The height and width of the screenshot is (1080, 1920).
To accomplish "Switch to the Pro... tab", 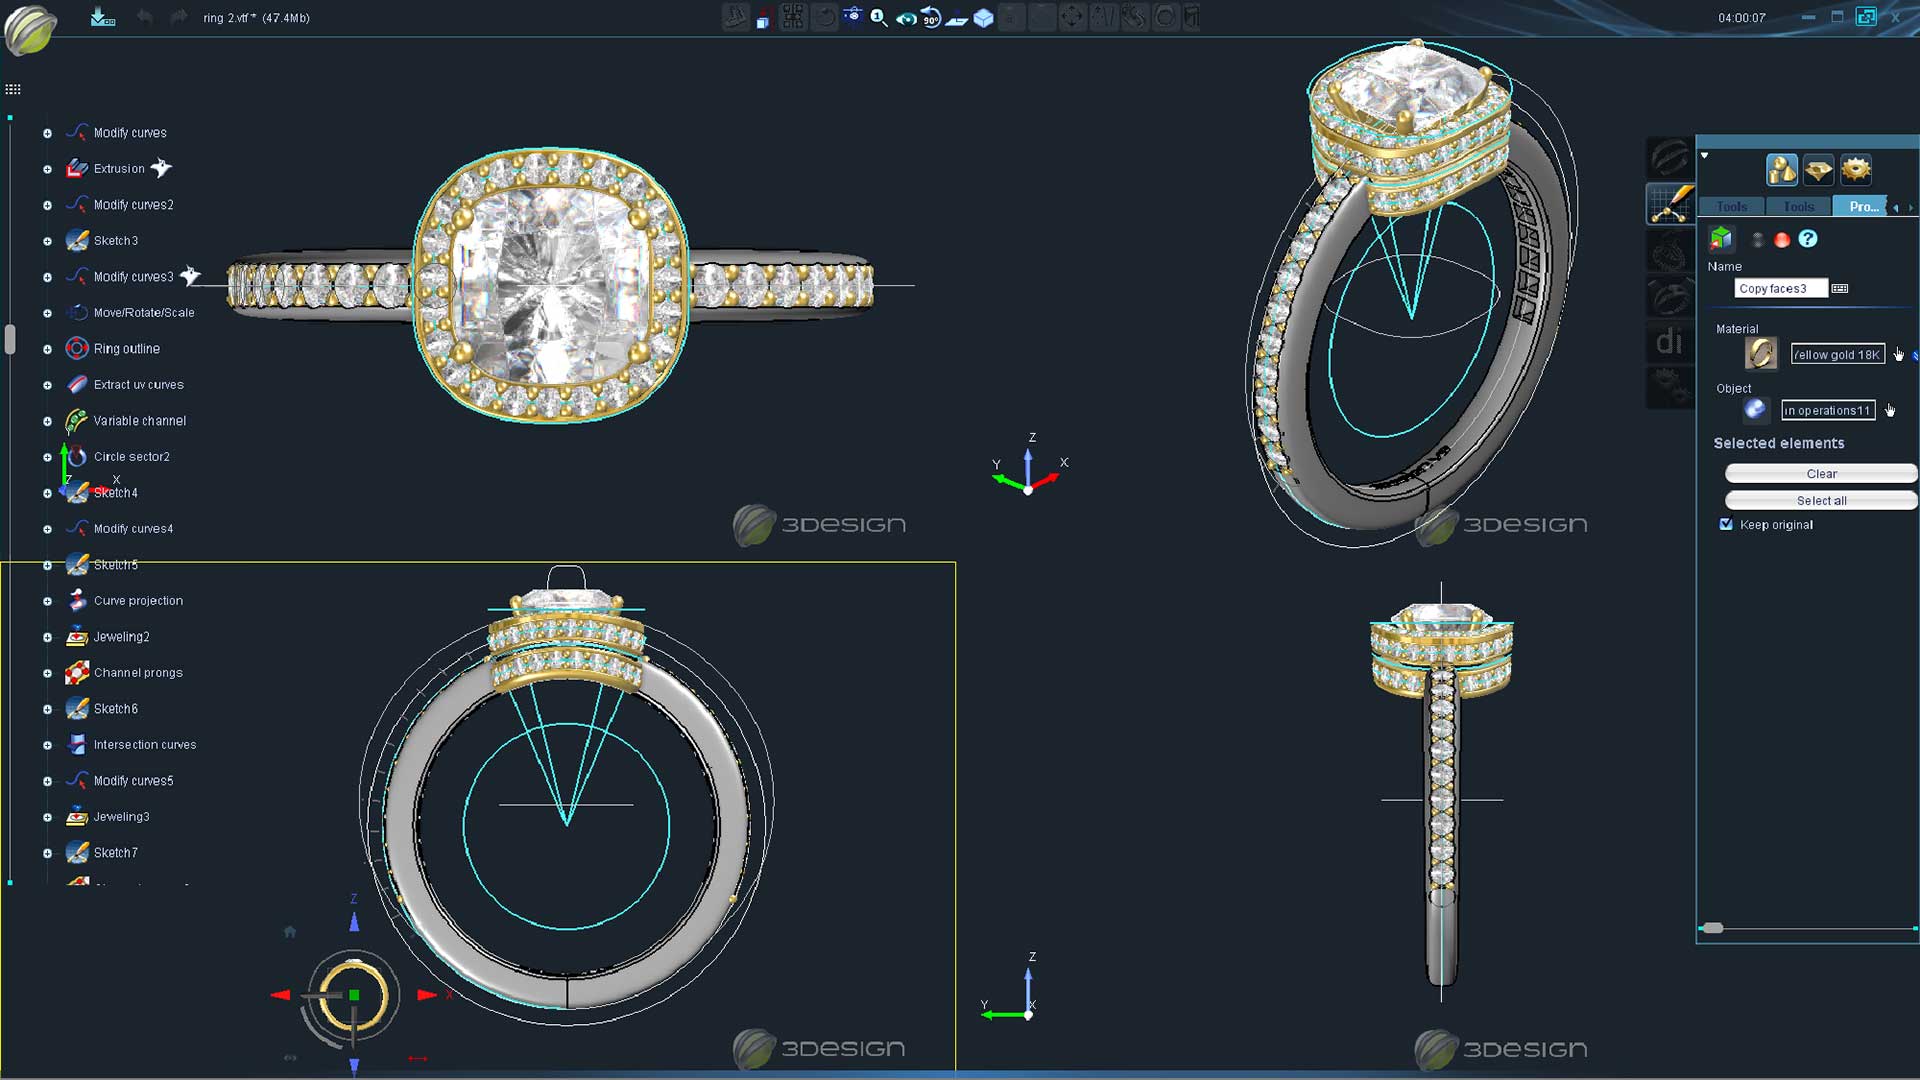I will pyautogui.click(x=1861, y=207).
